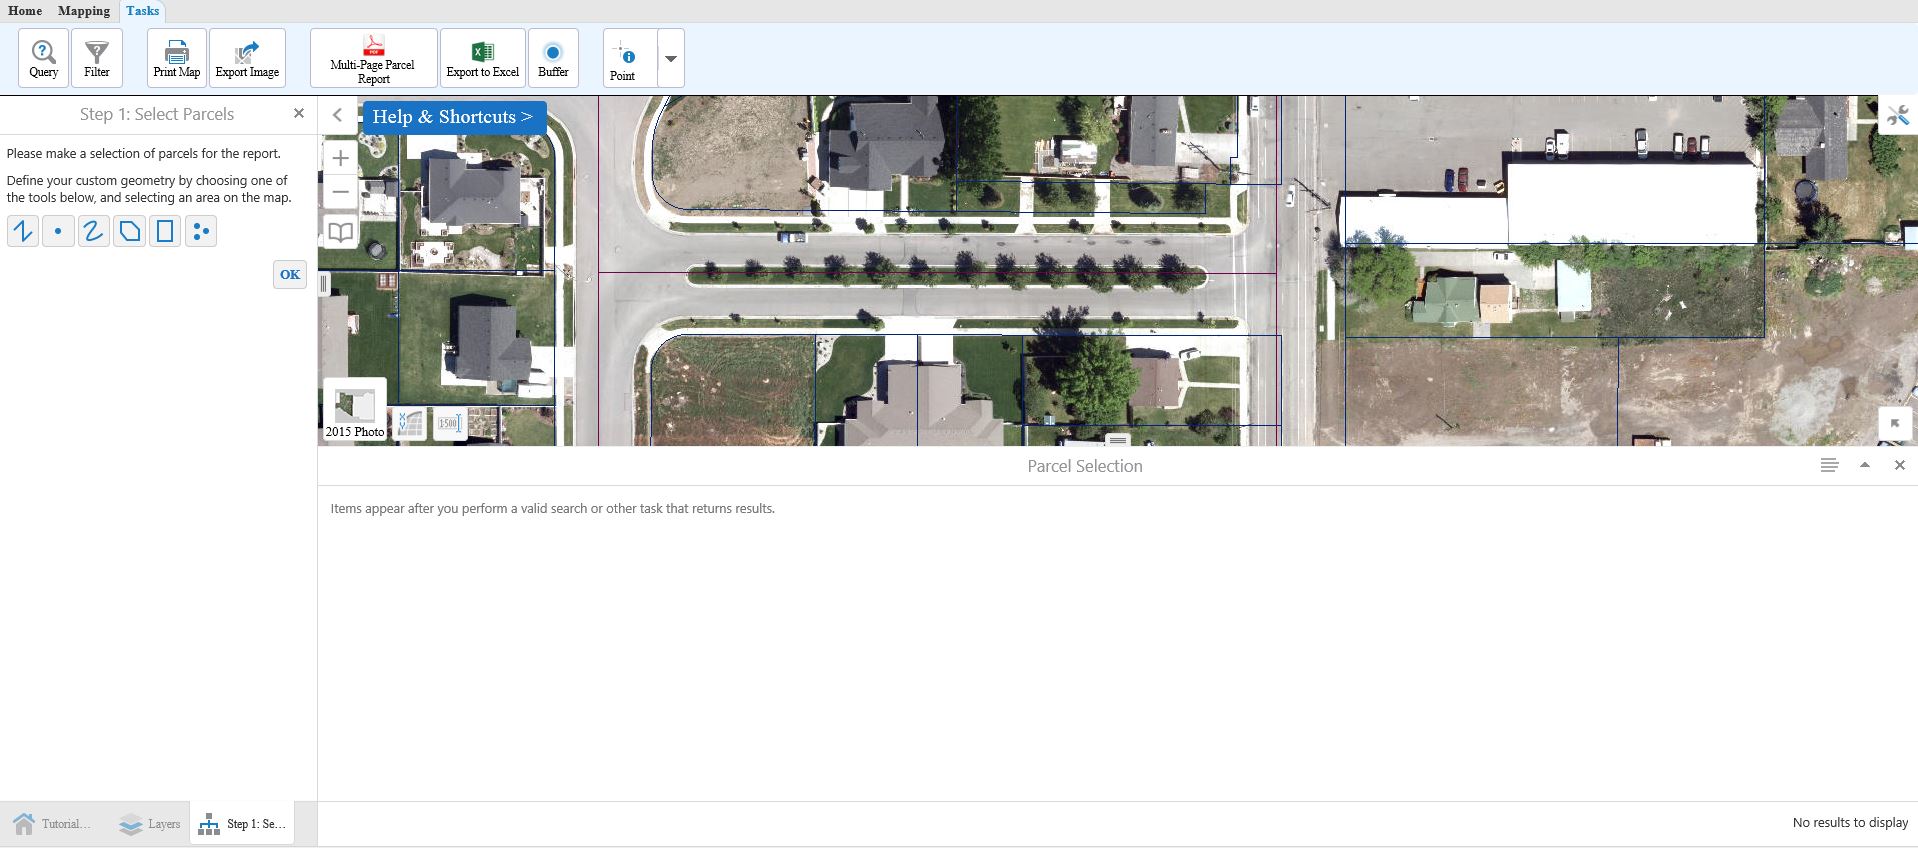Image resolution: width=1918 pixels, height=848 pixels.
Task: Open the Parcel Selection panel actions menu
Action: click(1829, 465)
